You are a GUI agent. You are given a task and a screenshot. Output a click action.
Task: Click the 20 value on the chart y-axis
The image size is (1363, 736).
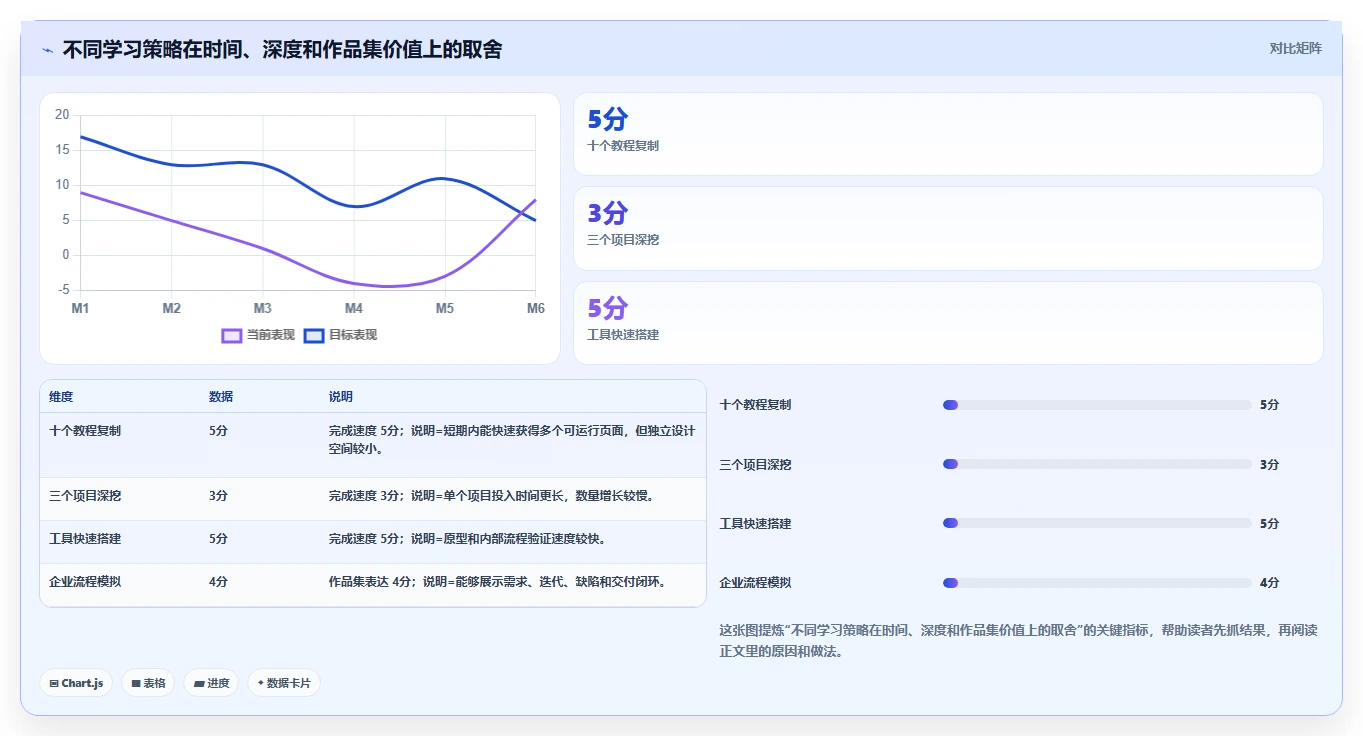click(62, 115)
